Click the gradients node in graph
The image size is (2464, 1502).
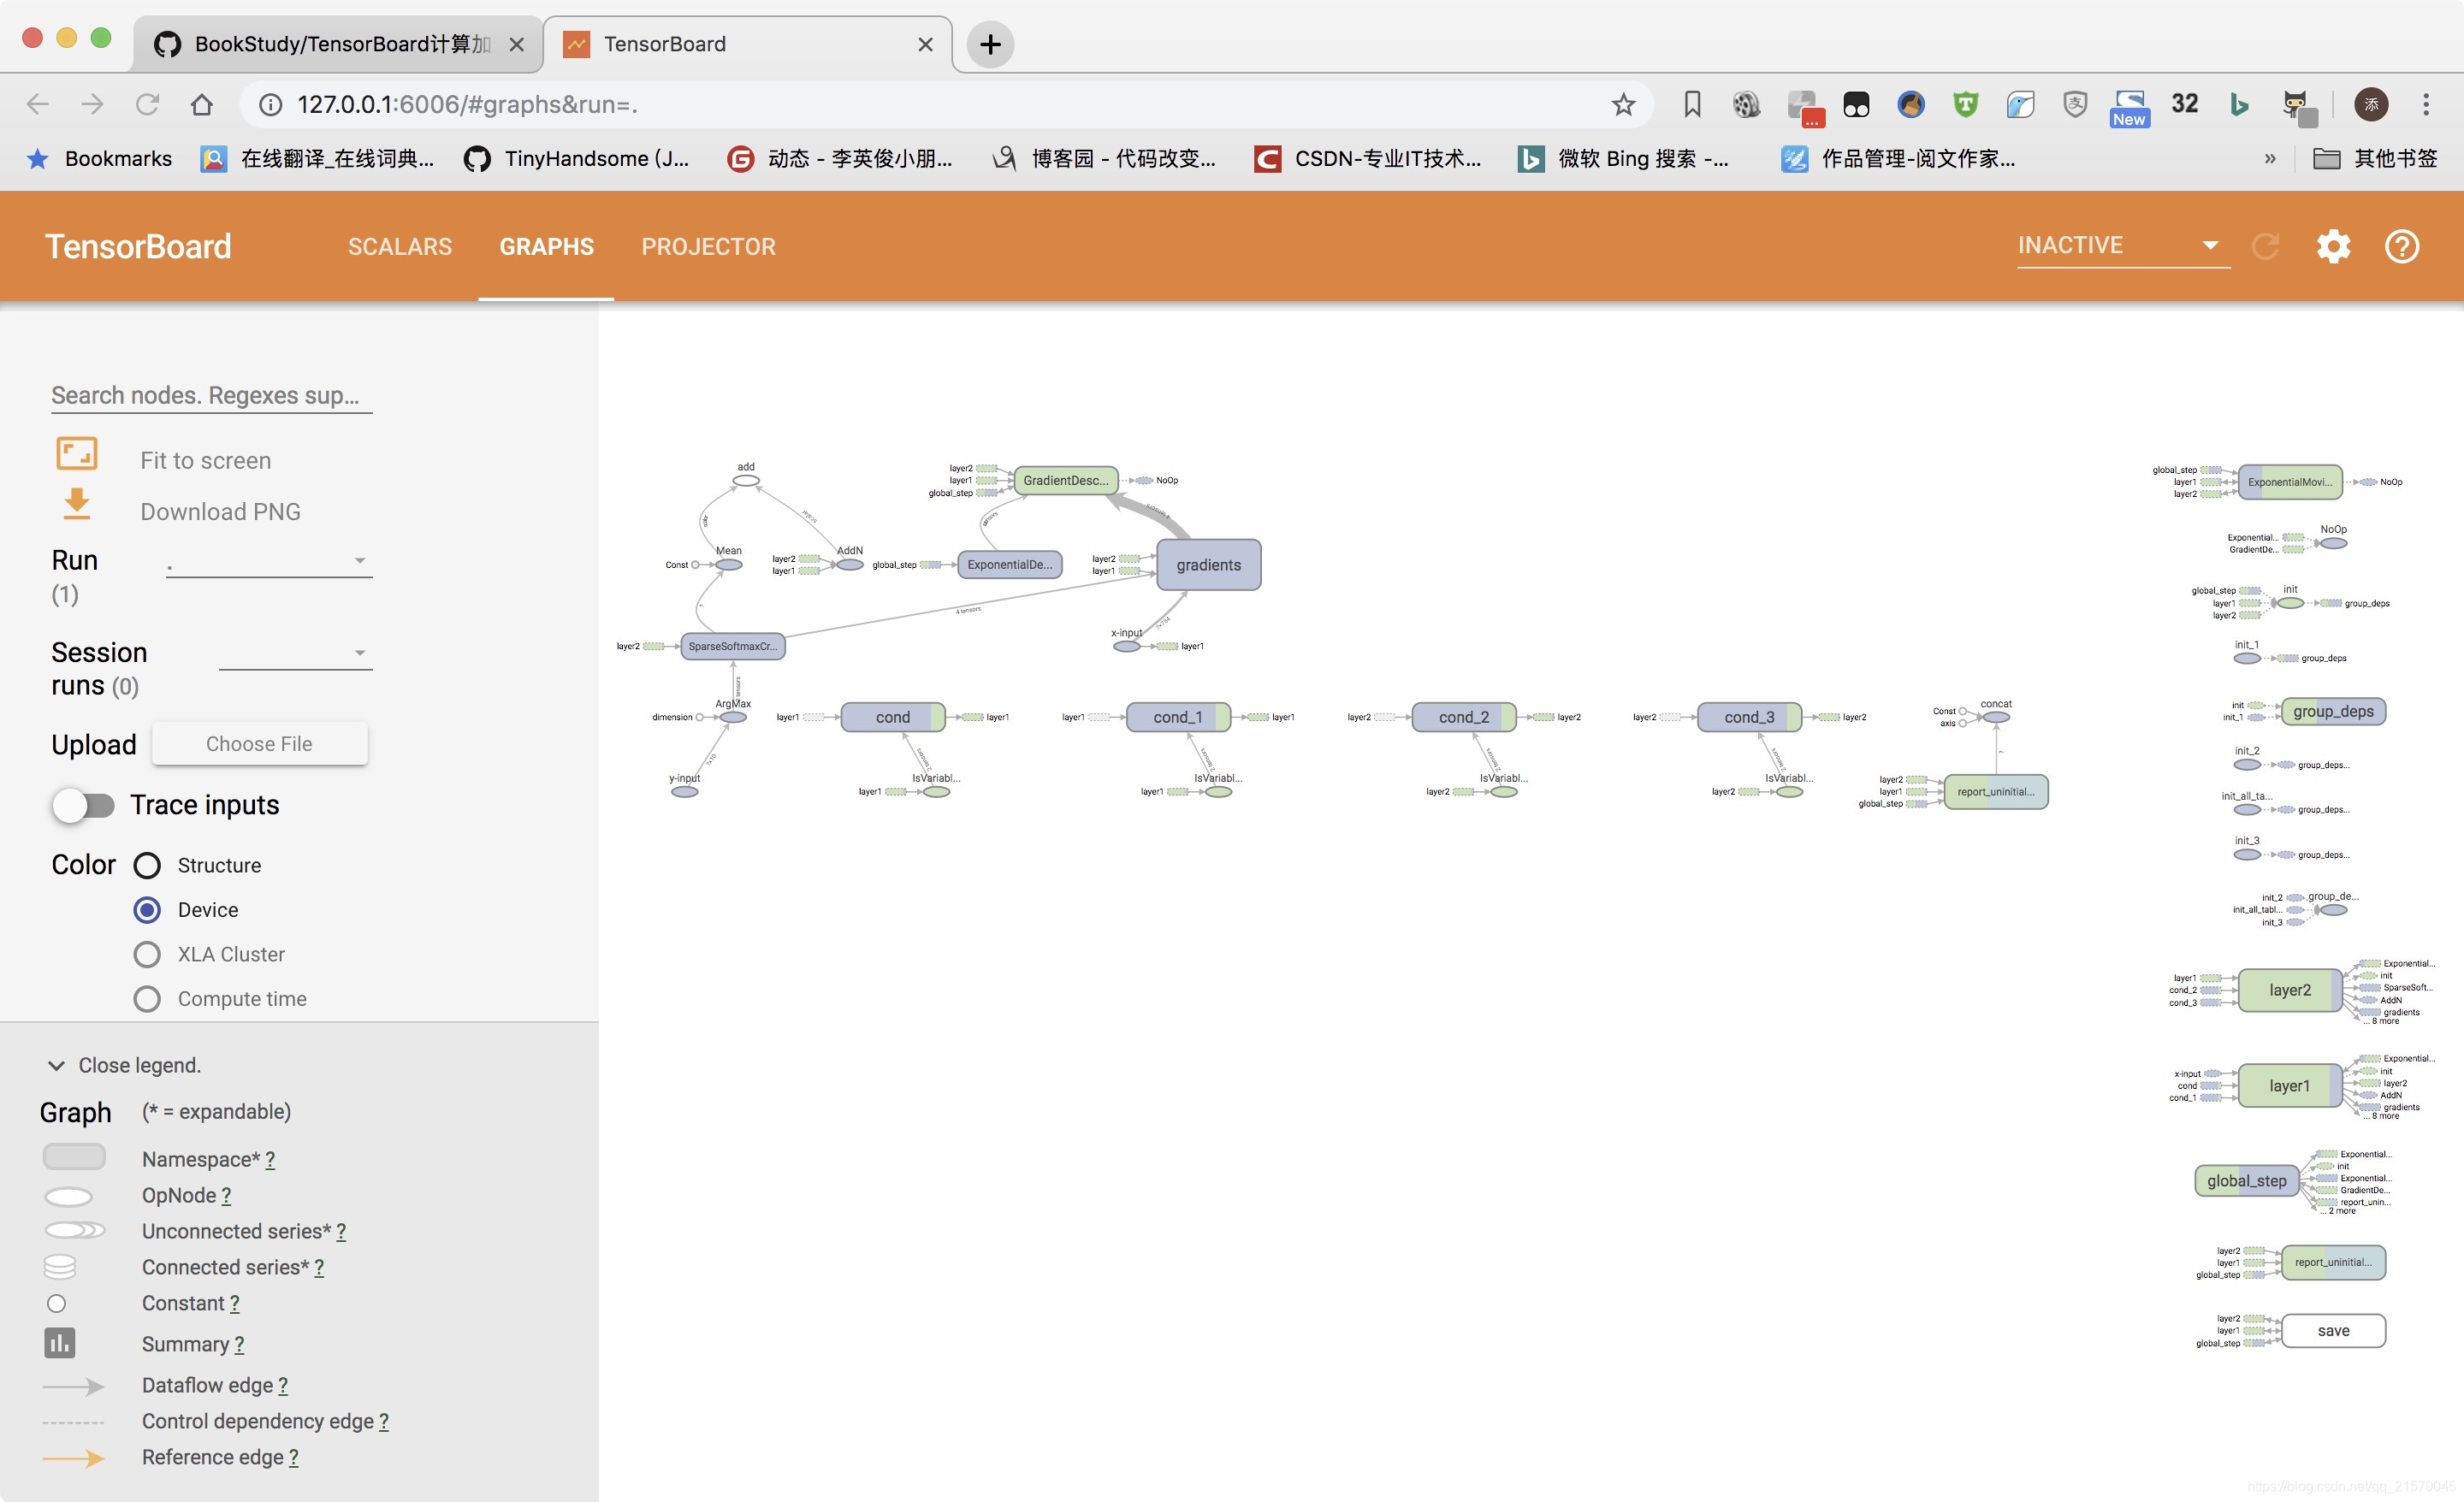(1208, 565)
